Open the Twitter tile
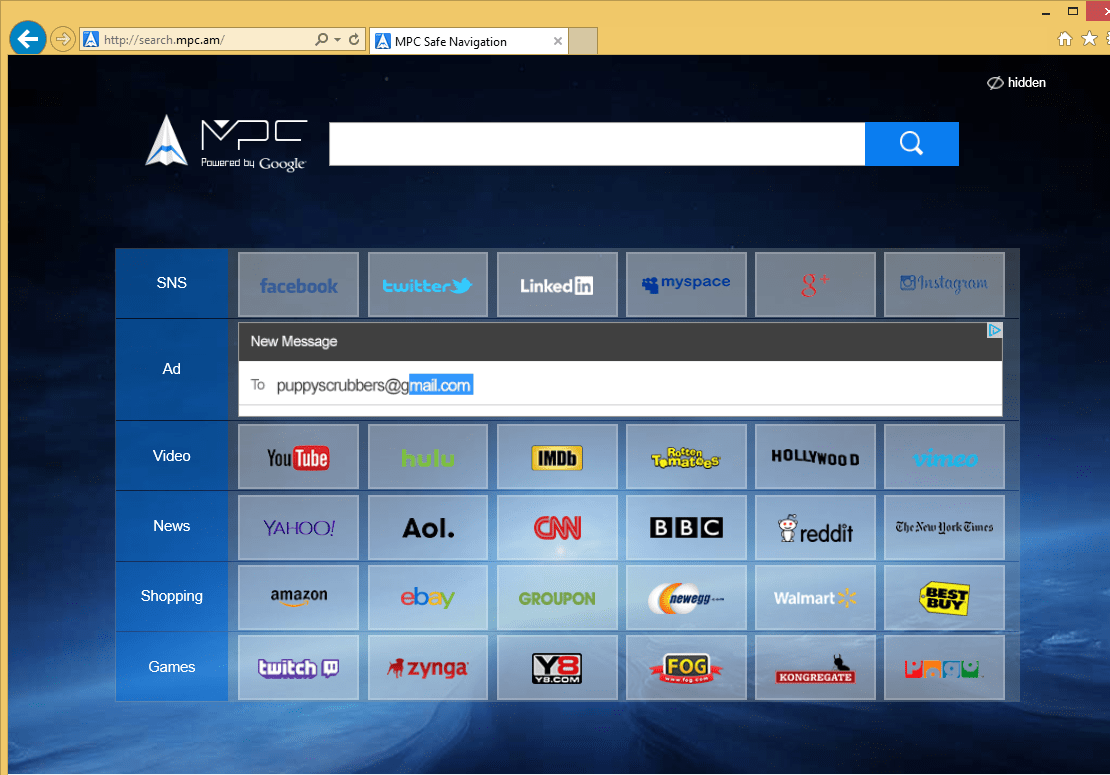The width and height of the screenshot is (1110, 775). (x=428, y=285)
